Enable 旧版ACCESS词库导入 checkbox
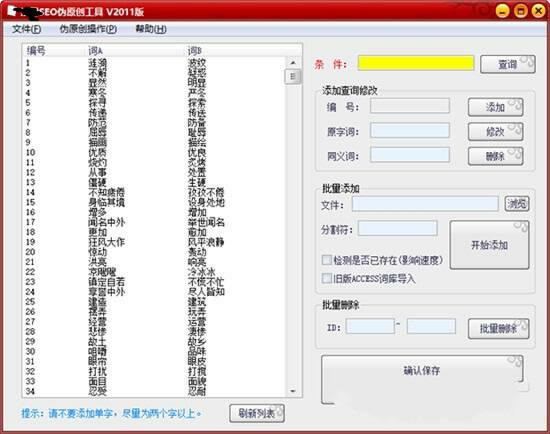This screenshot has height=434, width=550. 327,279
